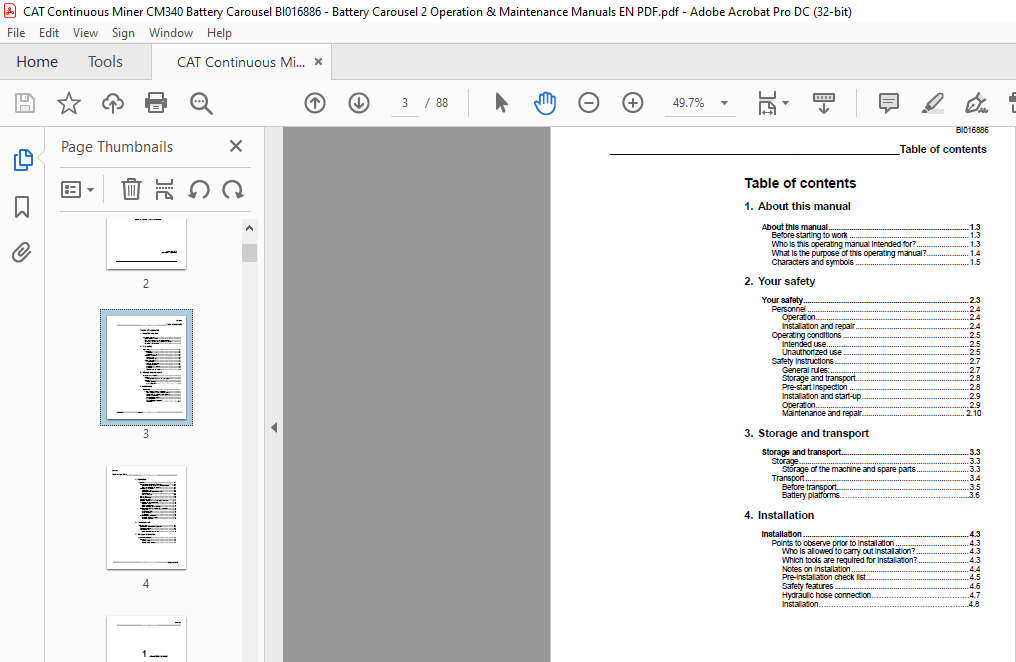
Task: Toggle read mode scrolling icon
Action: [824, 103]
